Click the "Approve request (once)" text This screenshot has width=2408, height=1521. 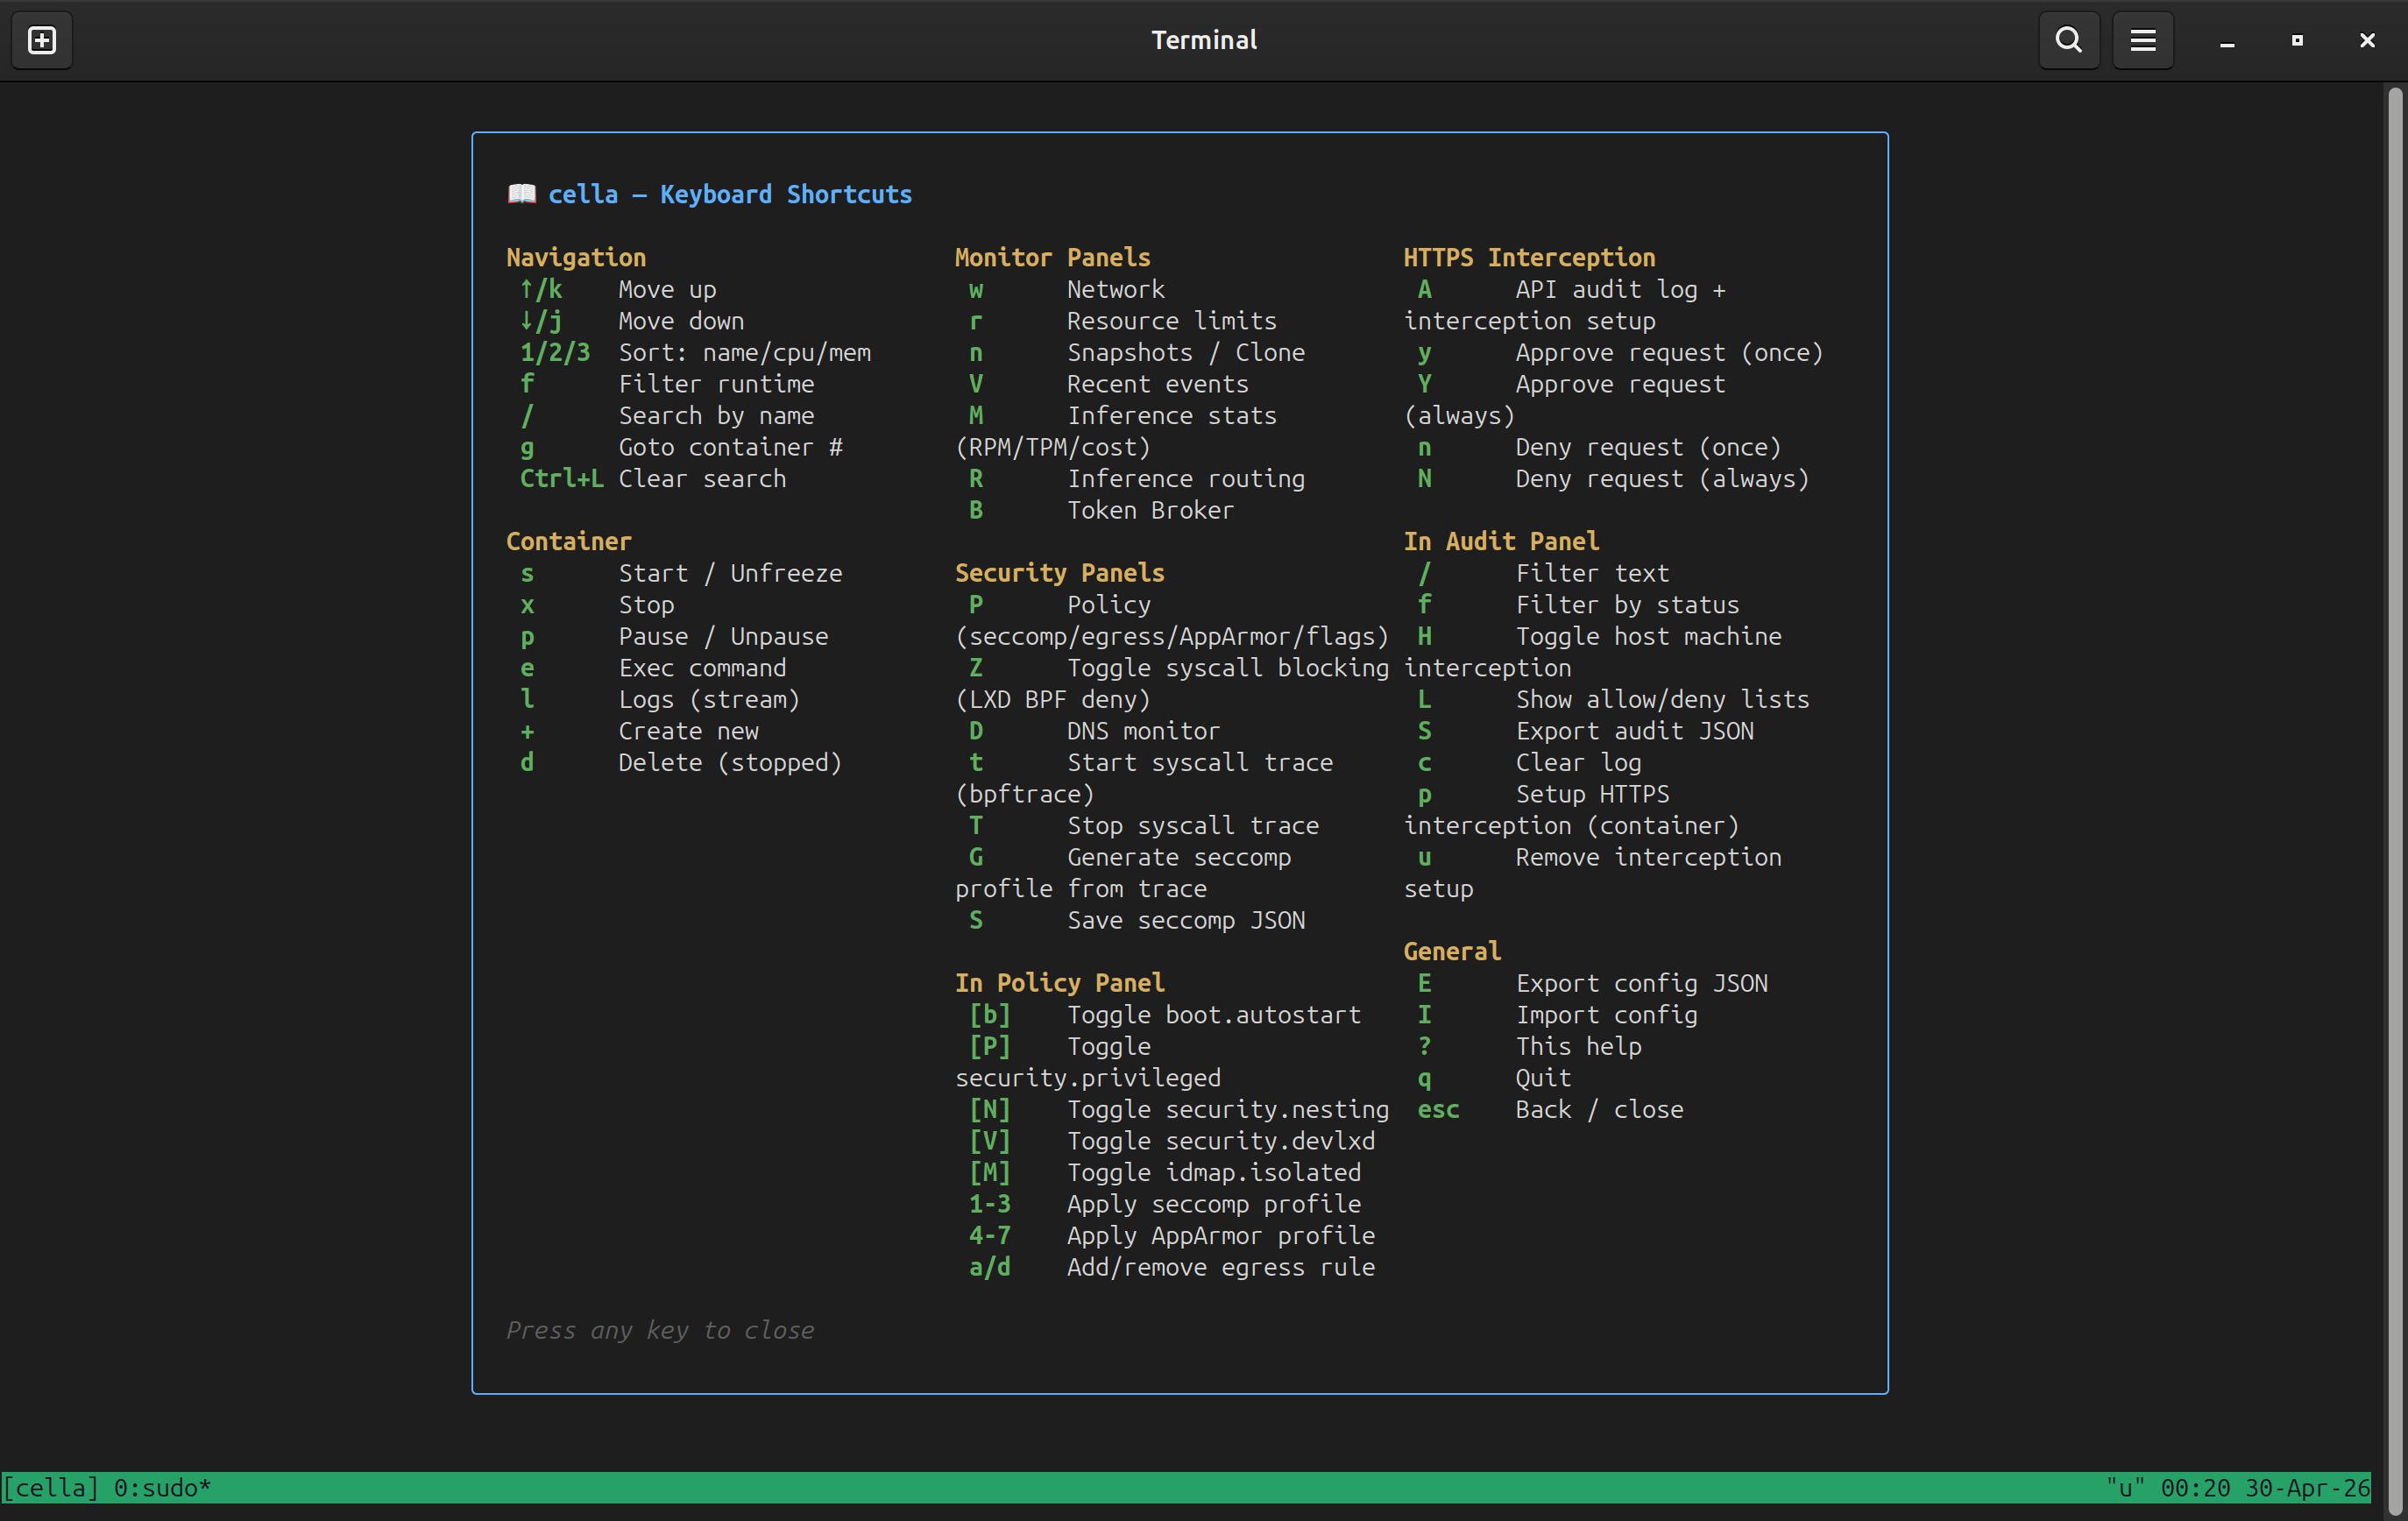tap(1670, 353)
